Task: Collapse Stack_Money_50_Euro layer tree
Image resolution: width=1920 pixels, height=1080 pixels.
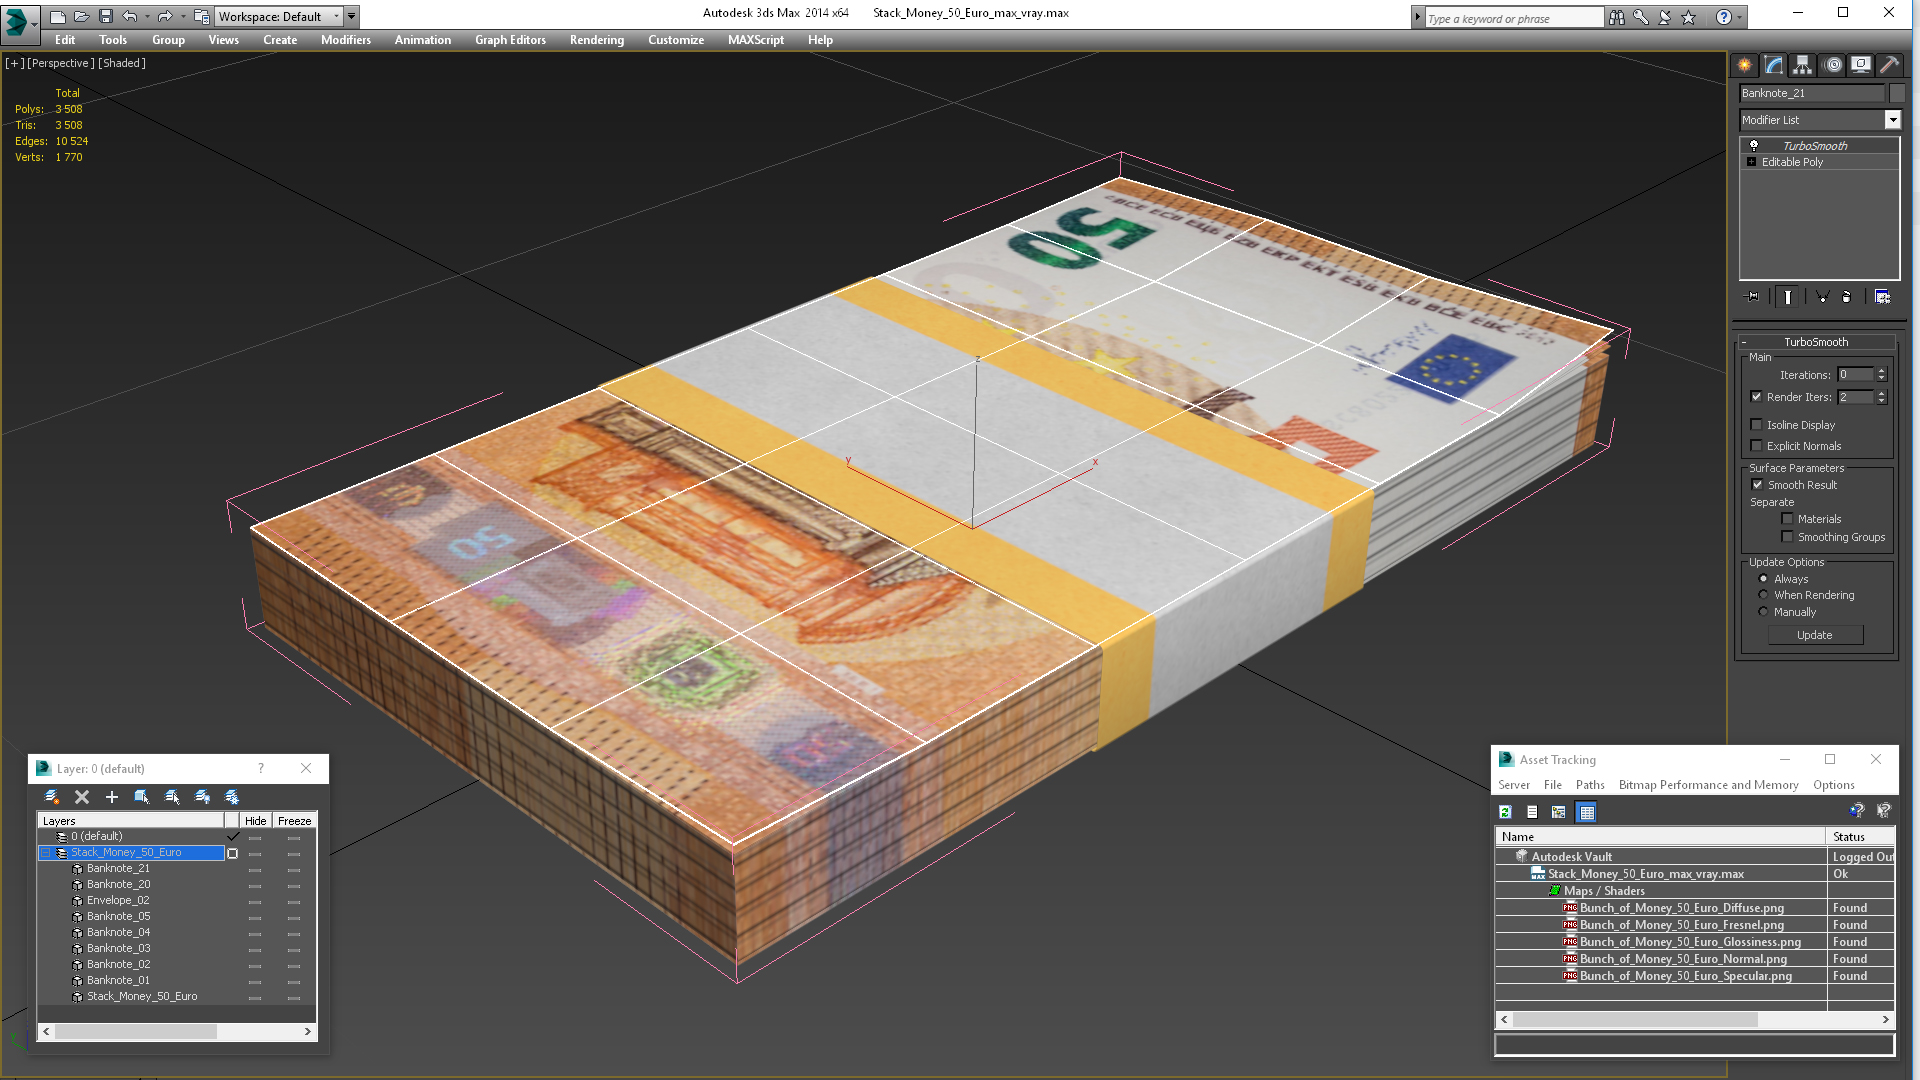Action: coord(45,853)
